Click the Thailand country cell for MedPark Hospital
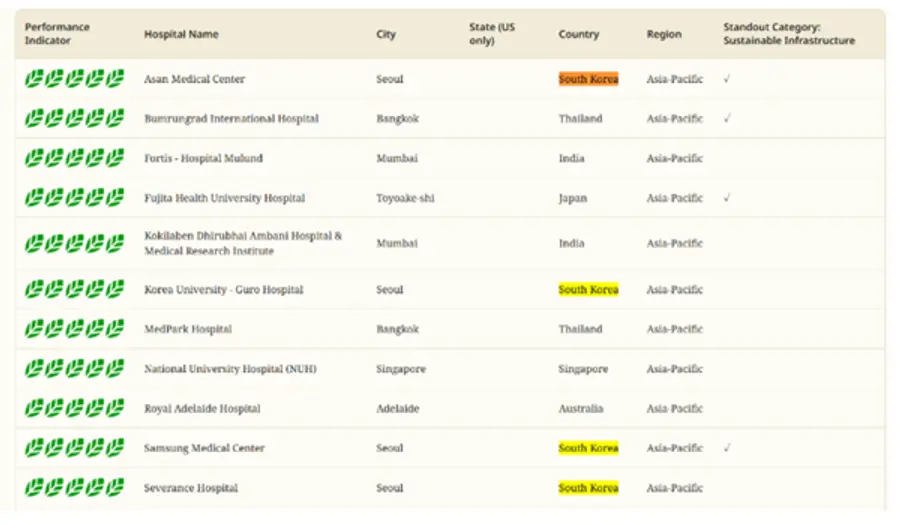The image size is (900, 525). click(x=580, y=329)
